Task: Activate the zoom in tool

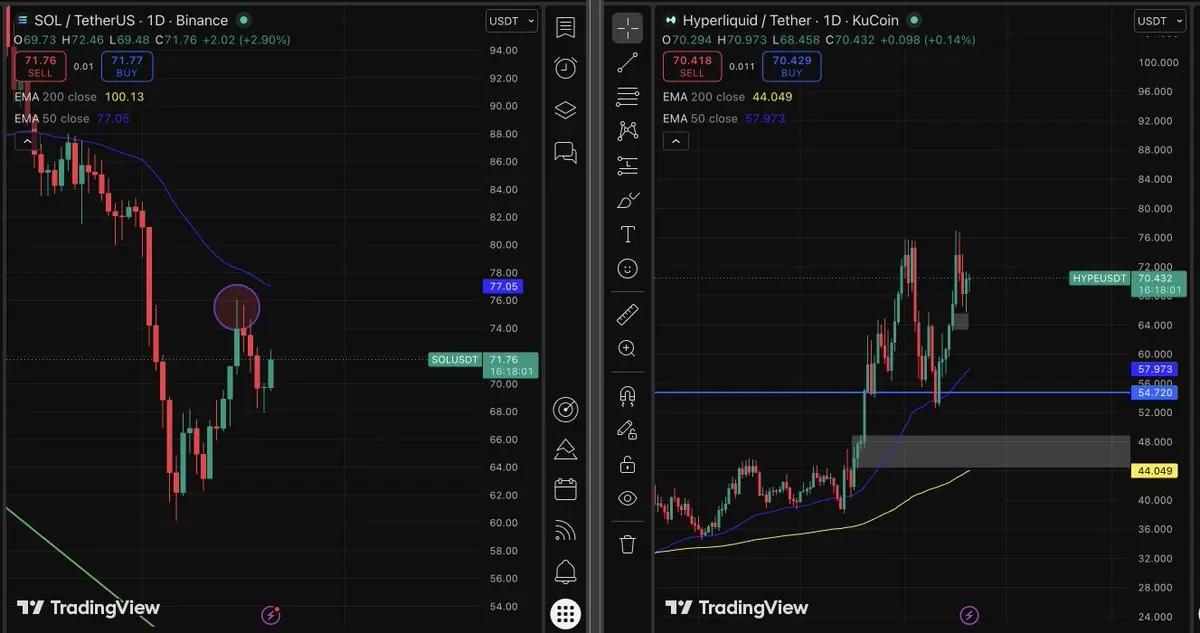Action: click(627, 349)
